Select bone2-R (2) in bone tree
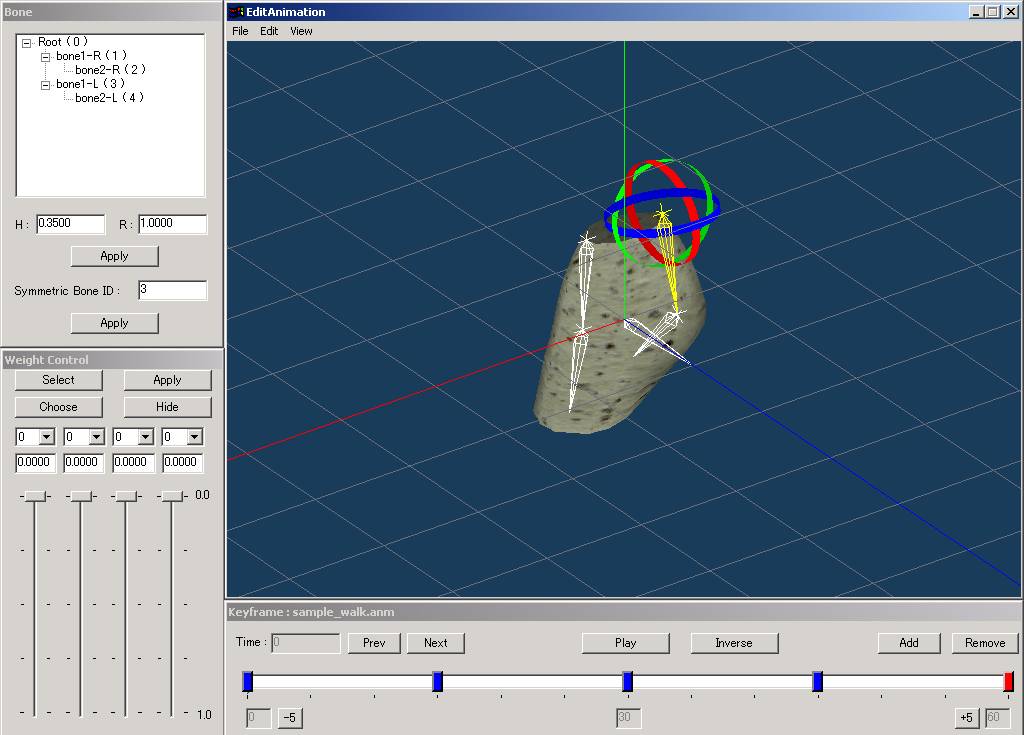The height and width of the screenshot is (735, 1024). pyautogui.click(x=110, y=70)
